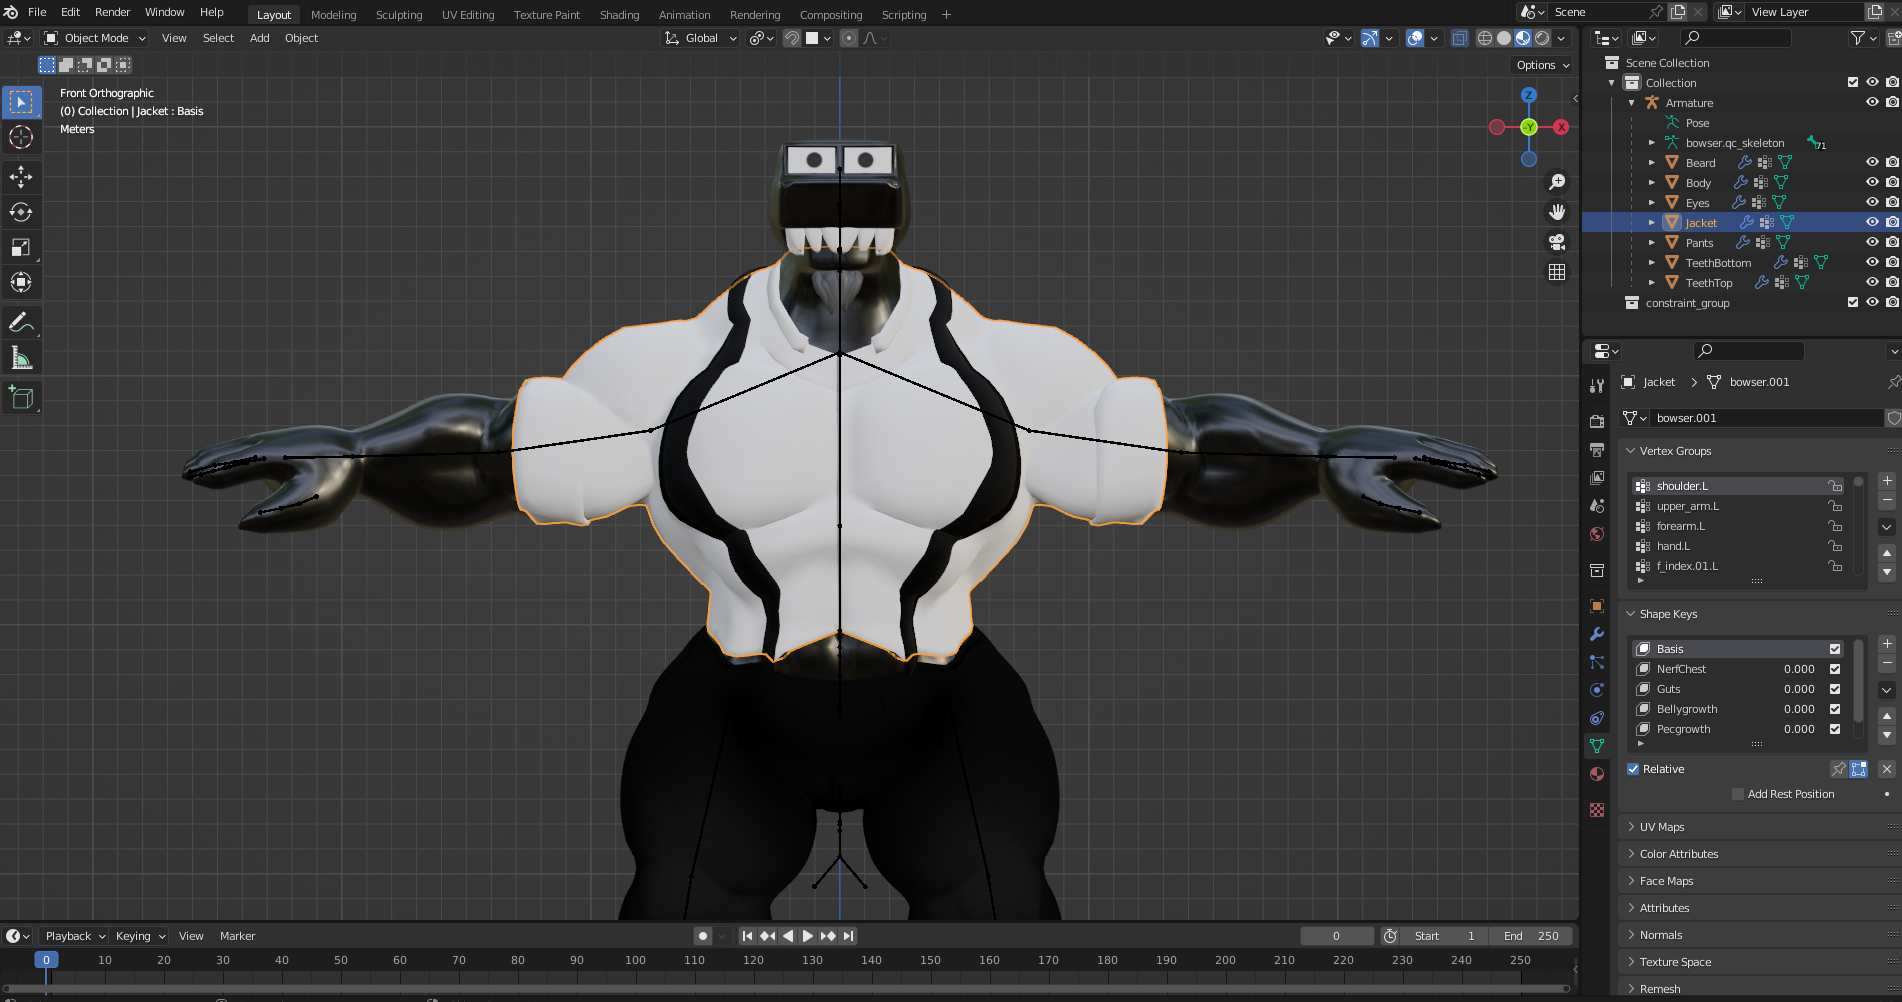Select the Measure tool
The height and width of the screenshot is (1002, 1902).
21,358
